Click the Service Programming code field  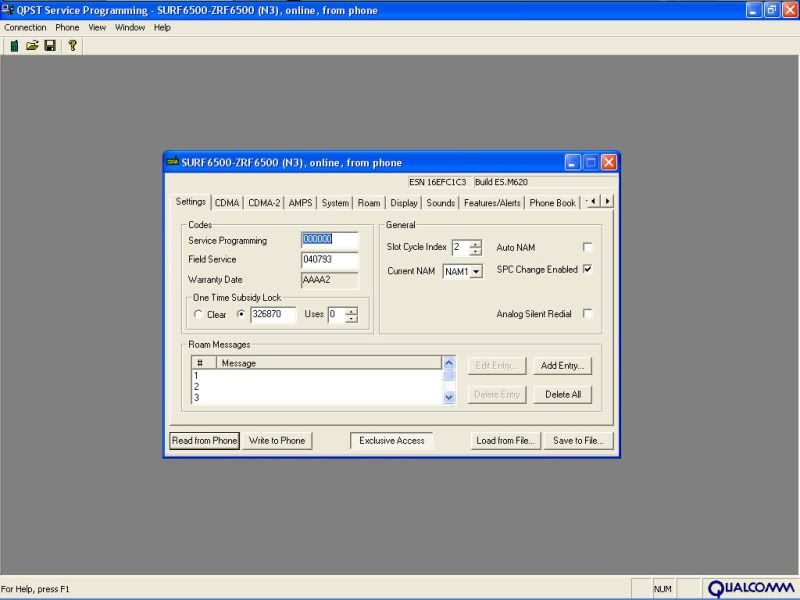click(330, 239)
